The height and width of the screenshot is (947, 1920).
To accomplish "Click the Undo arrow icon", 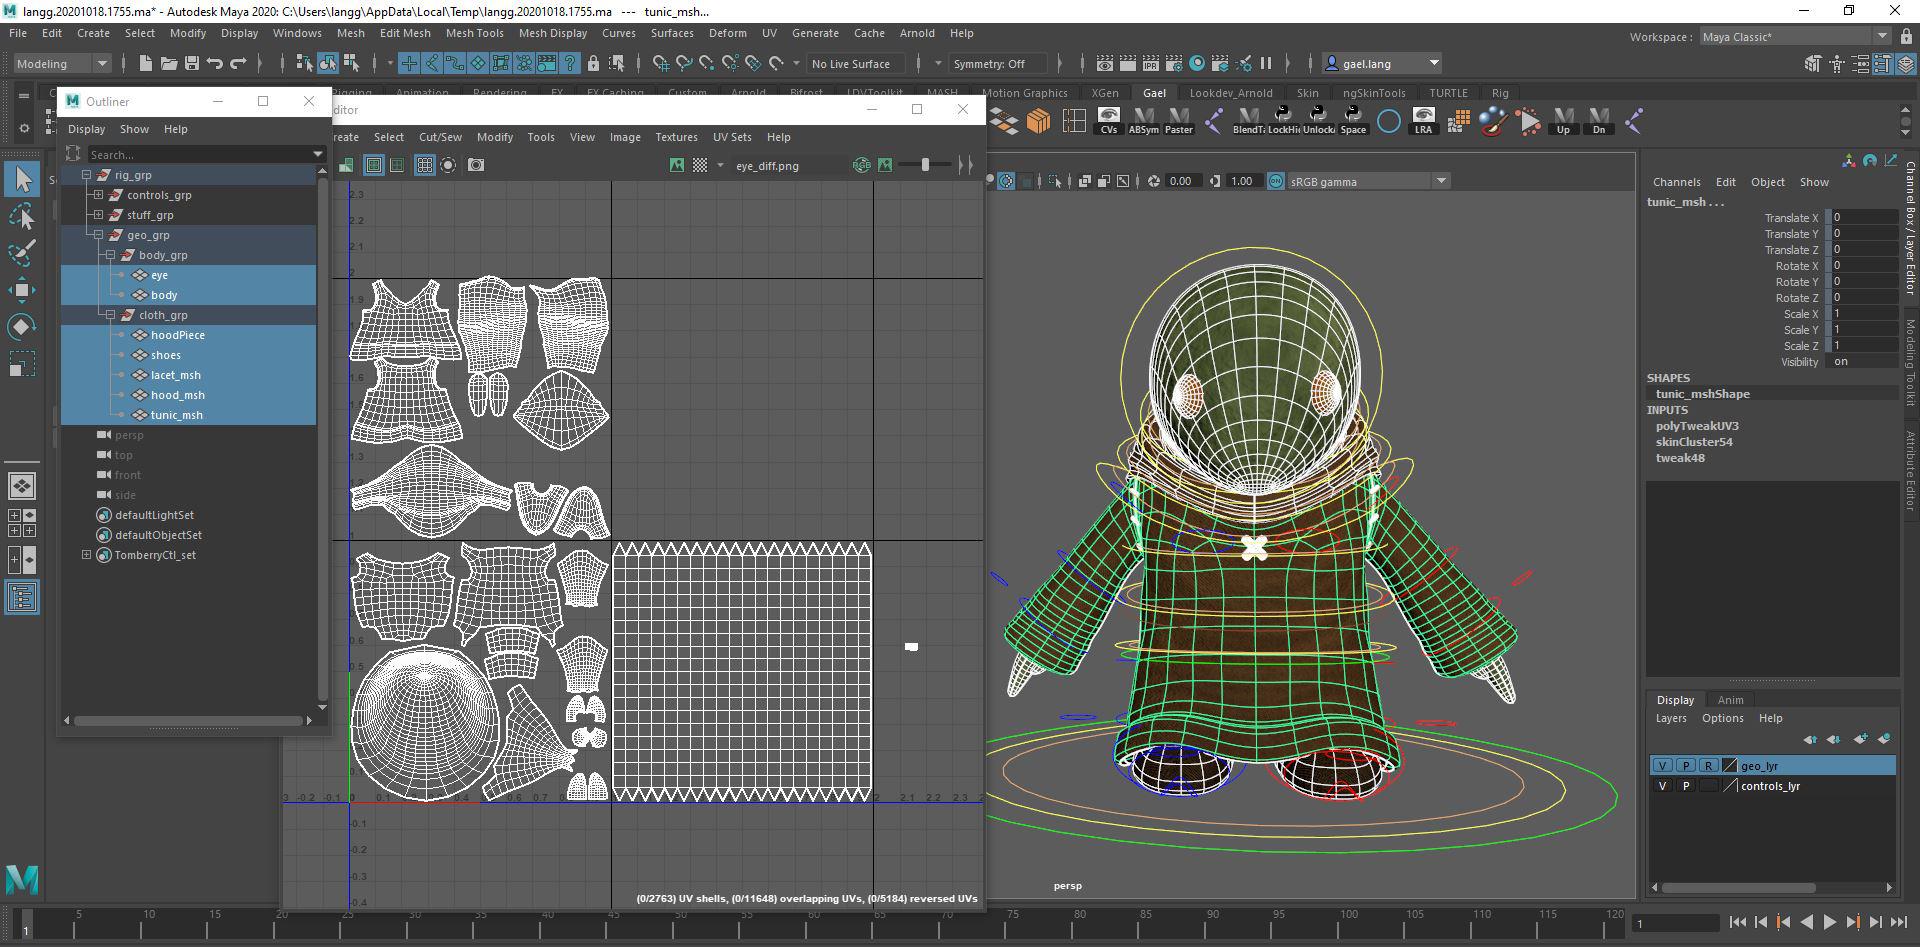I will [214, 63].
